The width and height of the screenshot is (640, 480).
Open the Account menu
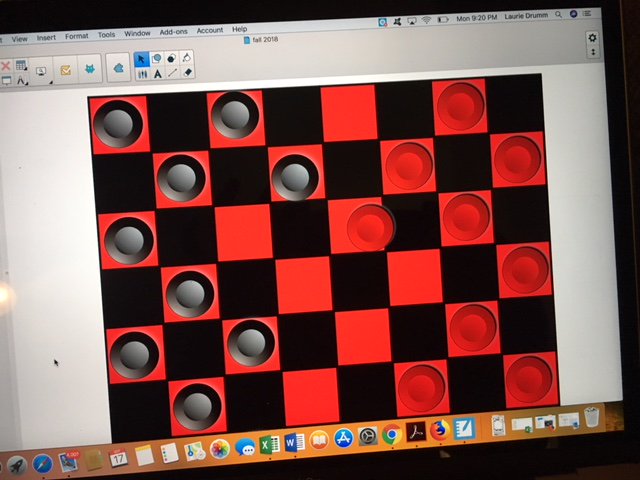pos(210,30)
